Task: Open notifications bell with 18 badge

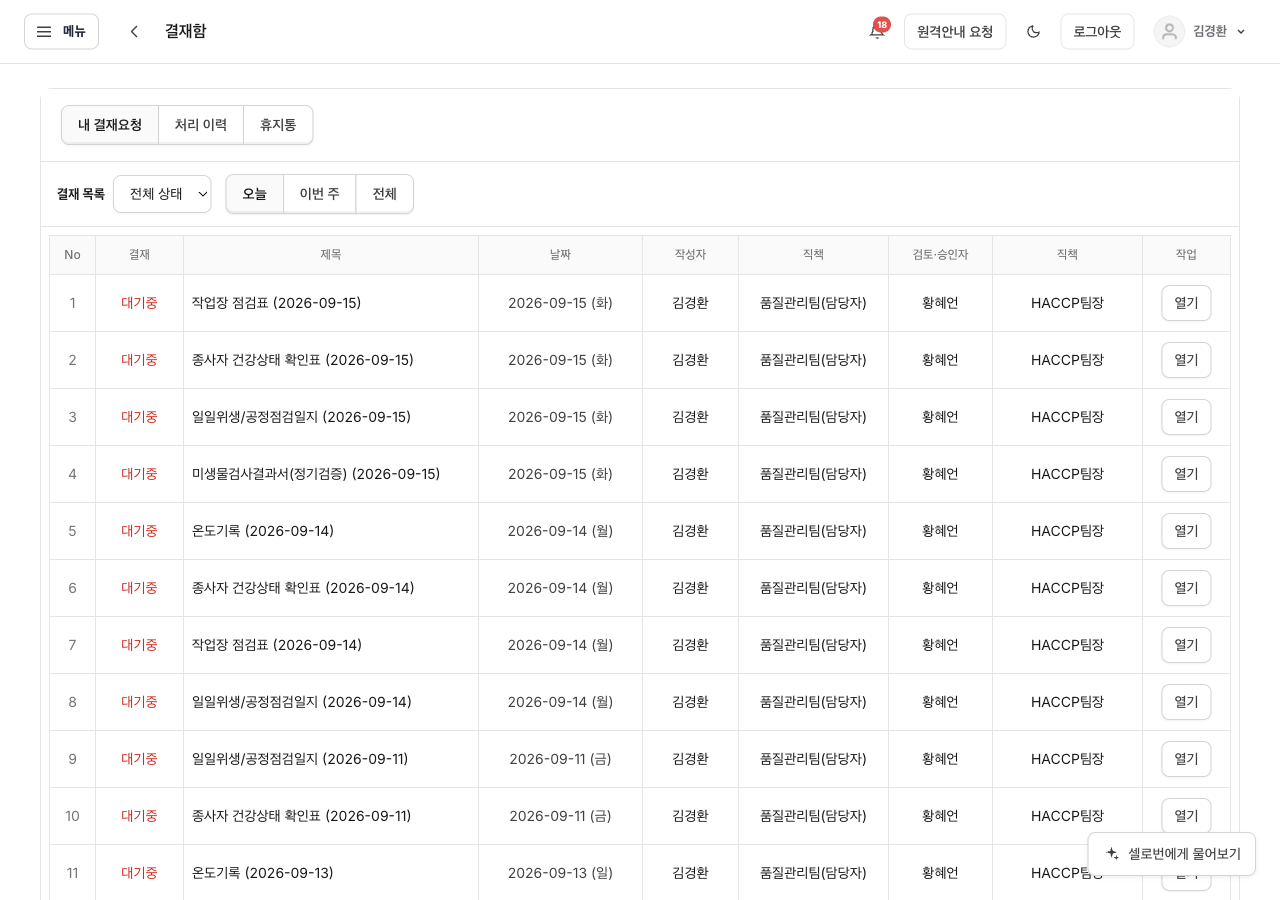Action: (877, 31)
